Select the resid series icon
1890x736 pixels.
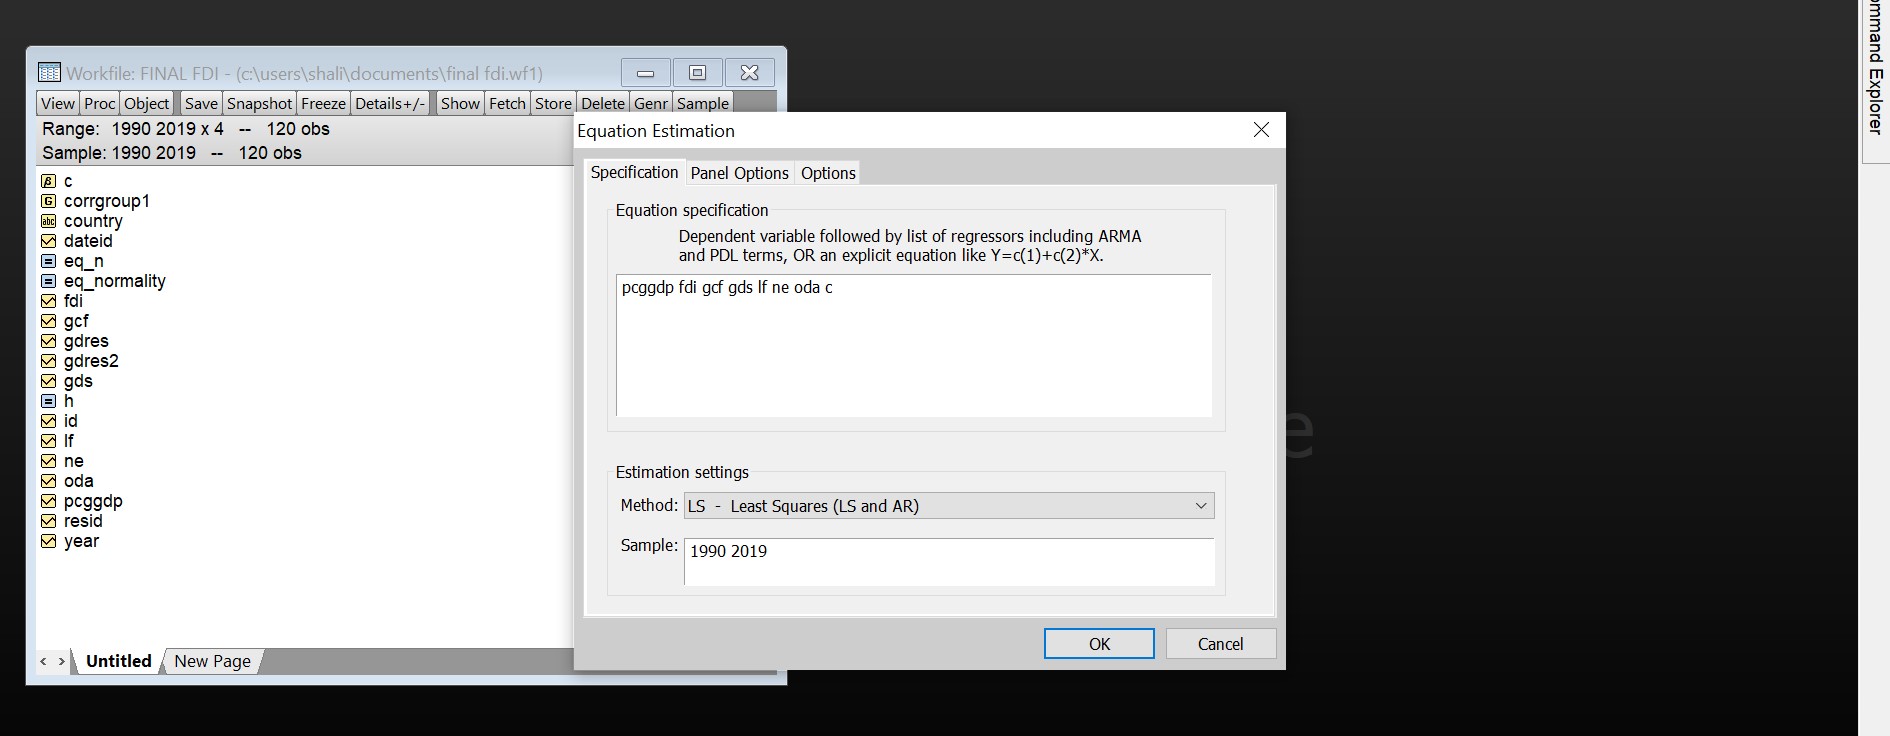48,521
